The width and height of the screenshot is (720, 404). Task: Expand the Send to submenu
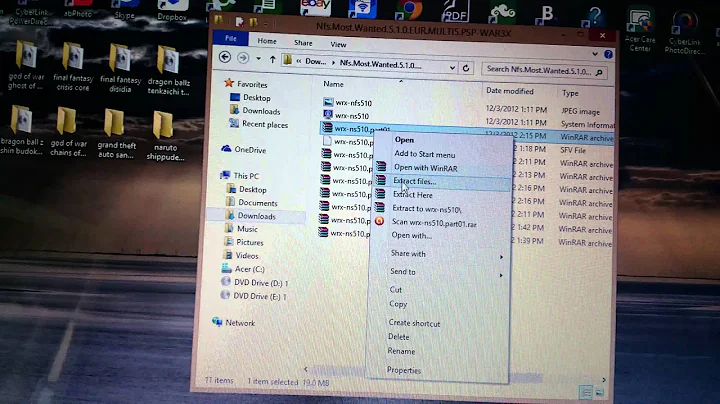pos(402,271)
